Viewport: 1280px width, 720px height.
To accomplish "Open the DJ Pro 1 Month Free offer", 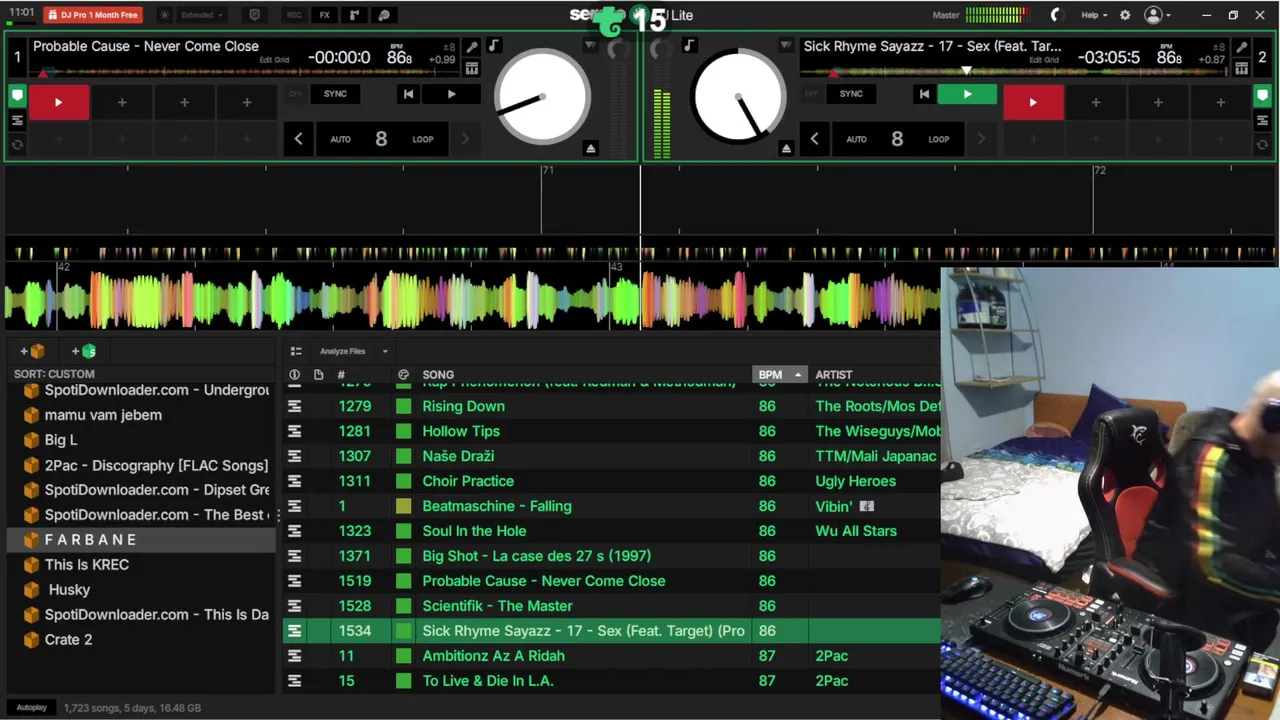I will pos(93,15).
